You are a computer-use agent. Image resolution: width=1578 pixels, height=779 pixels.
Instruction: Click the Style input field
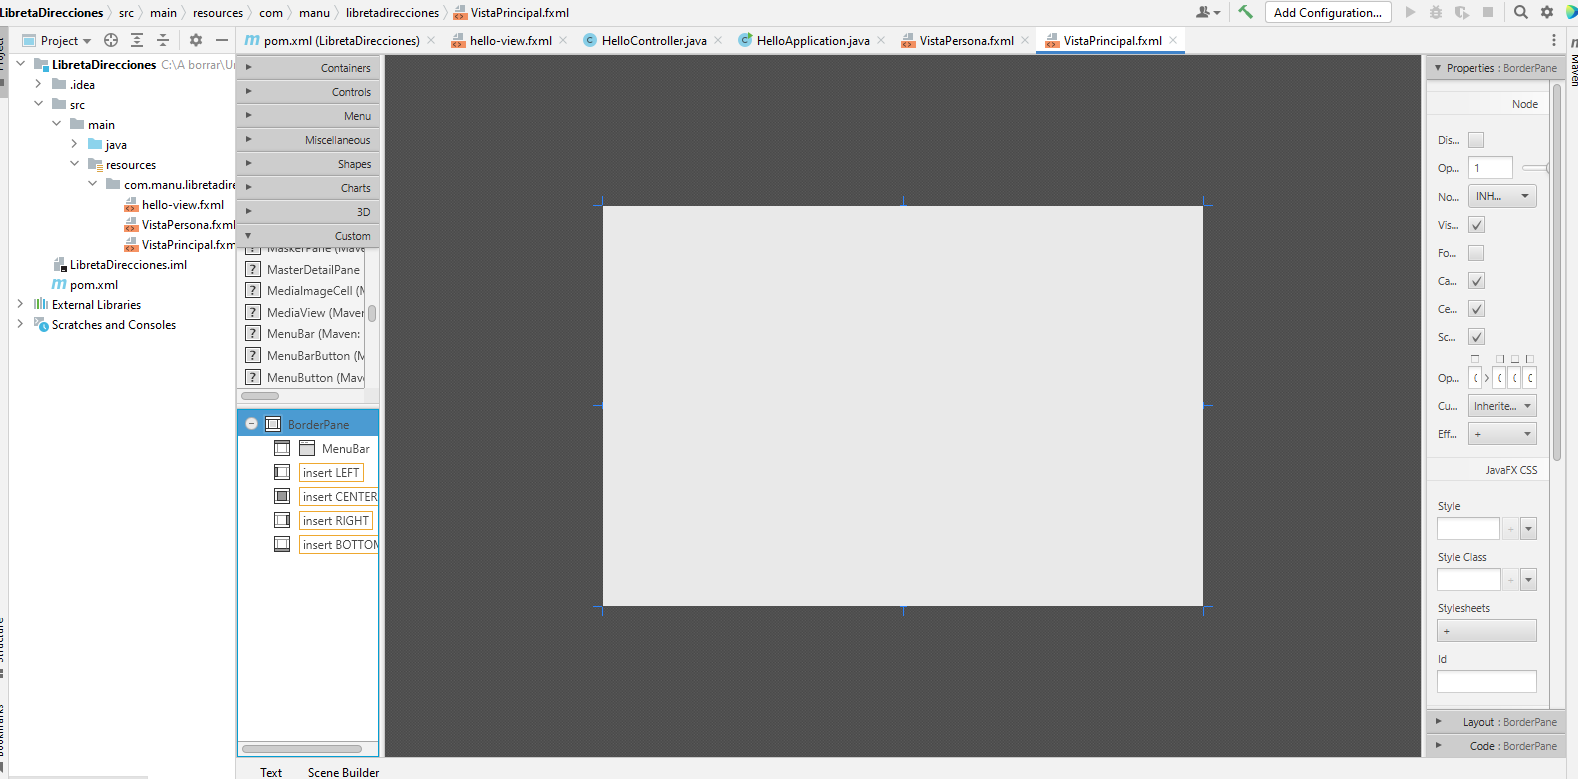(1468, 528)
